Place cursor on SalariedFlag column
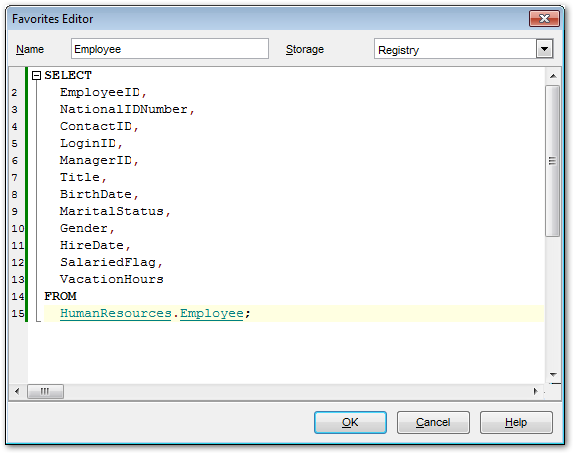This screenshot has height=454, width=574. point(108,262)
